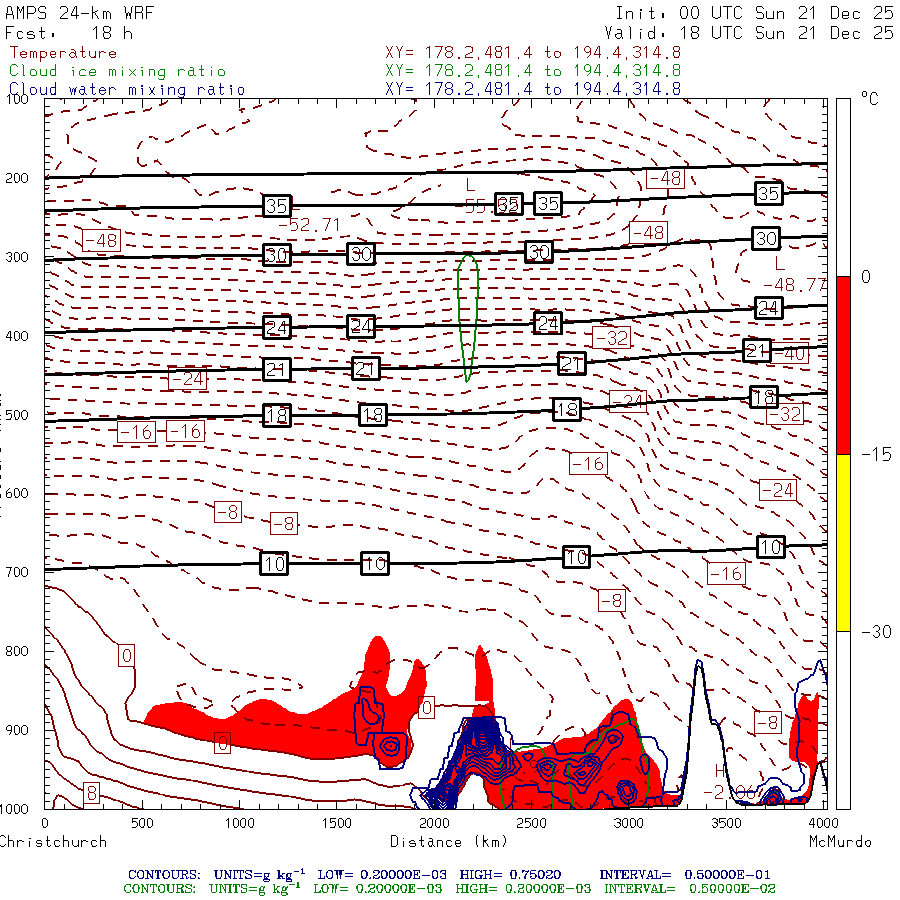Click the McMurdo endpoint label
The width and height of the screenshot is (900, 900).
[x=840, y=842]
